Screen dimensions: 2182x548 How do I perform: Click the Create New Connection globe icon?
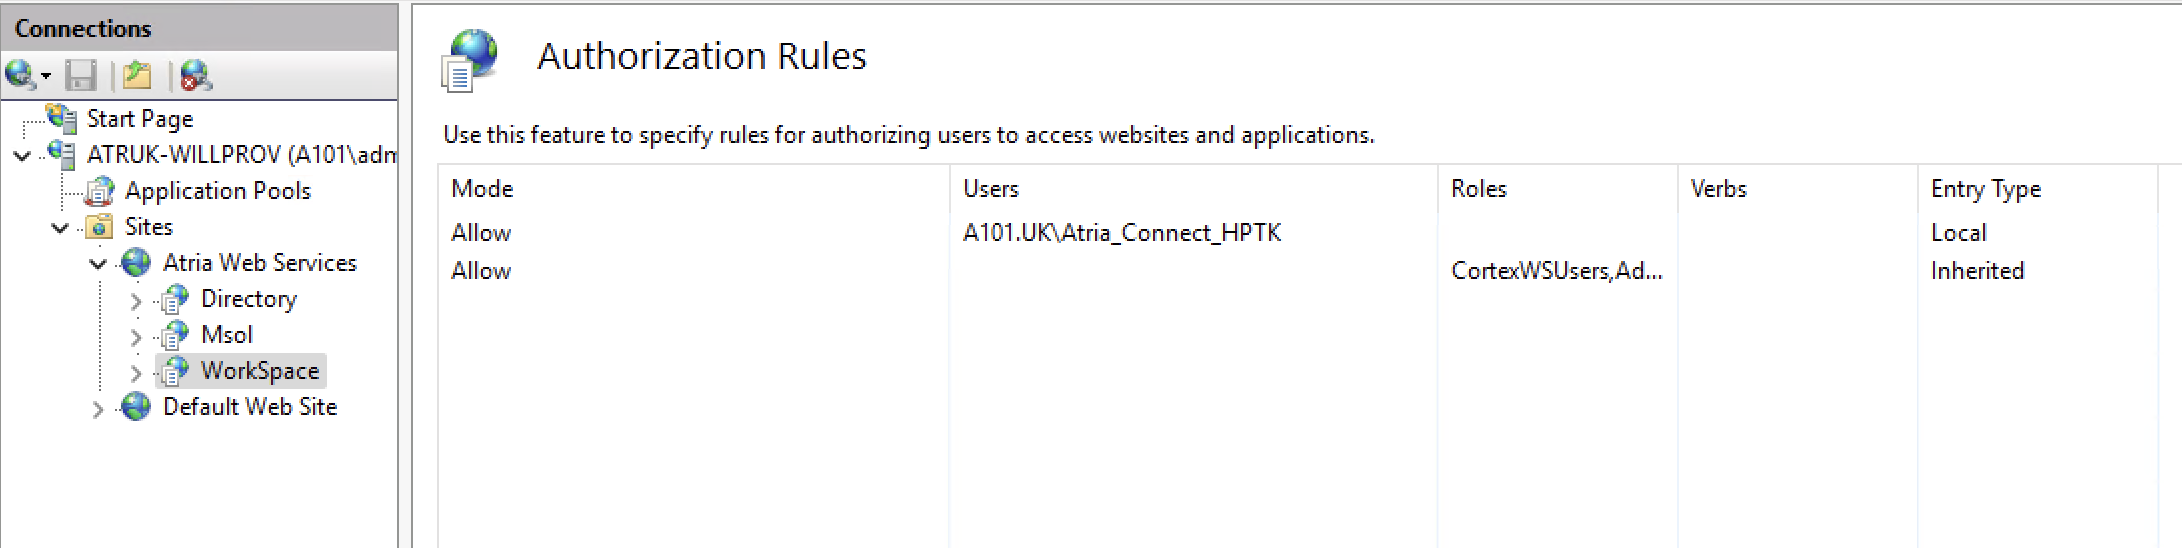(21, 75)
